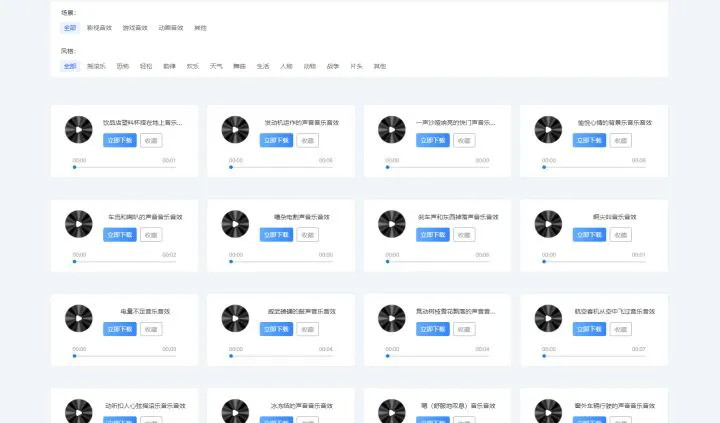
Task: Seek the progress bar of 电量不足
Action: click(x=124, y=356)
